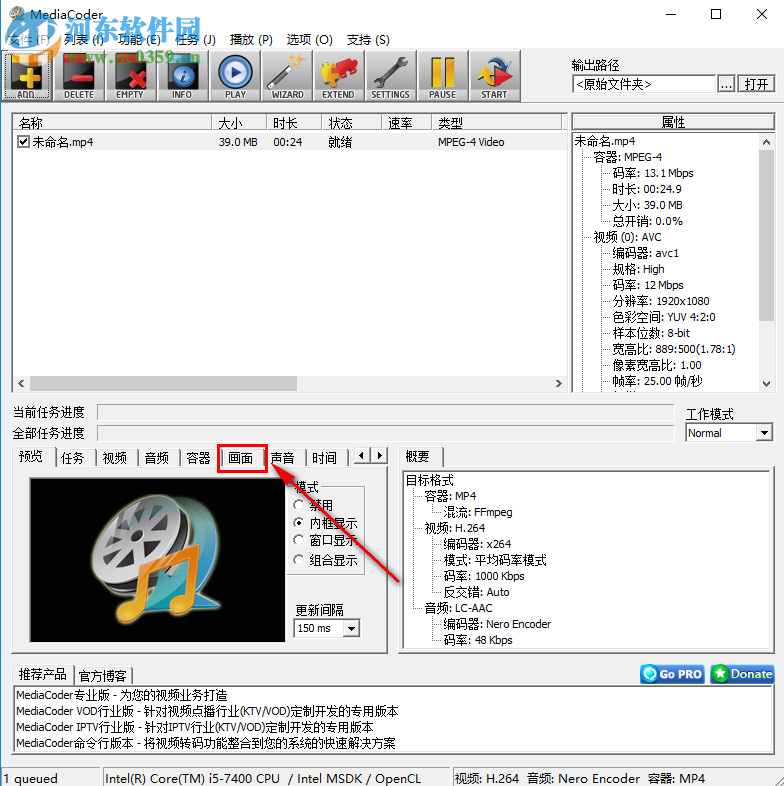Click the properties panel scroll down arrow

(x=766, y=383)
